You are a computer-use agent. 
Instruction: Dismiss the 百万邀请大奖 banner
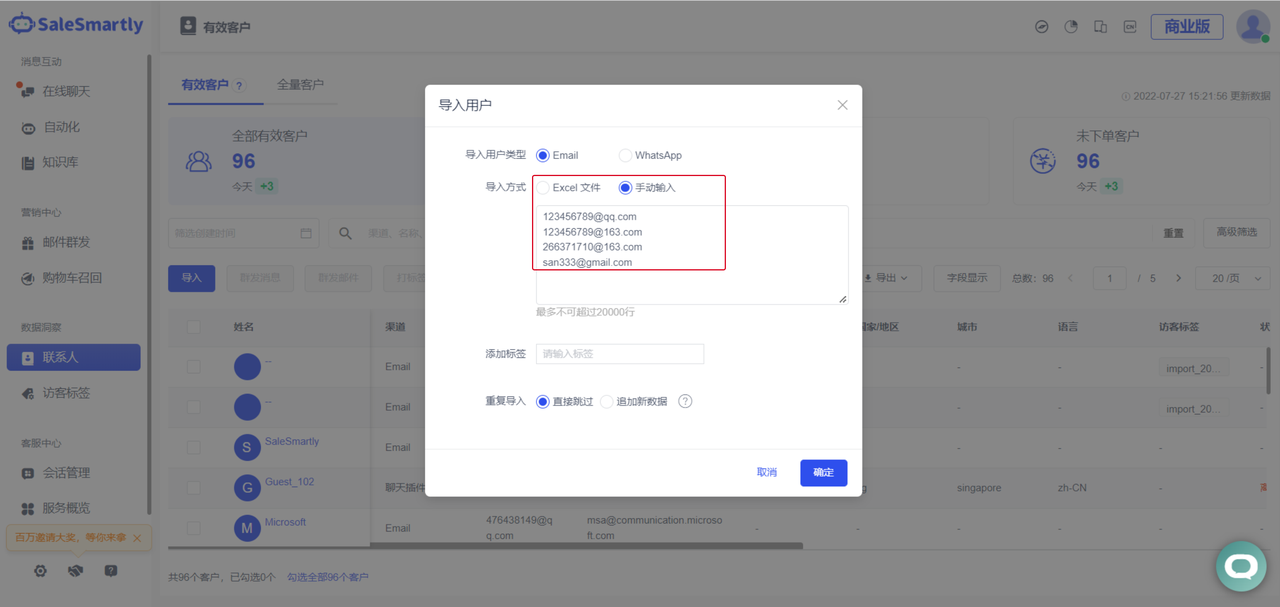pos(137,538)
